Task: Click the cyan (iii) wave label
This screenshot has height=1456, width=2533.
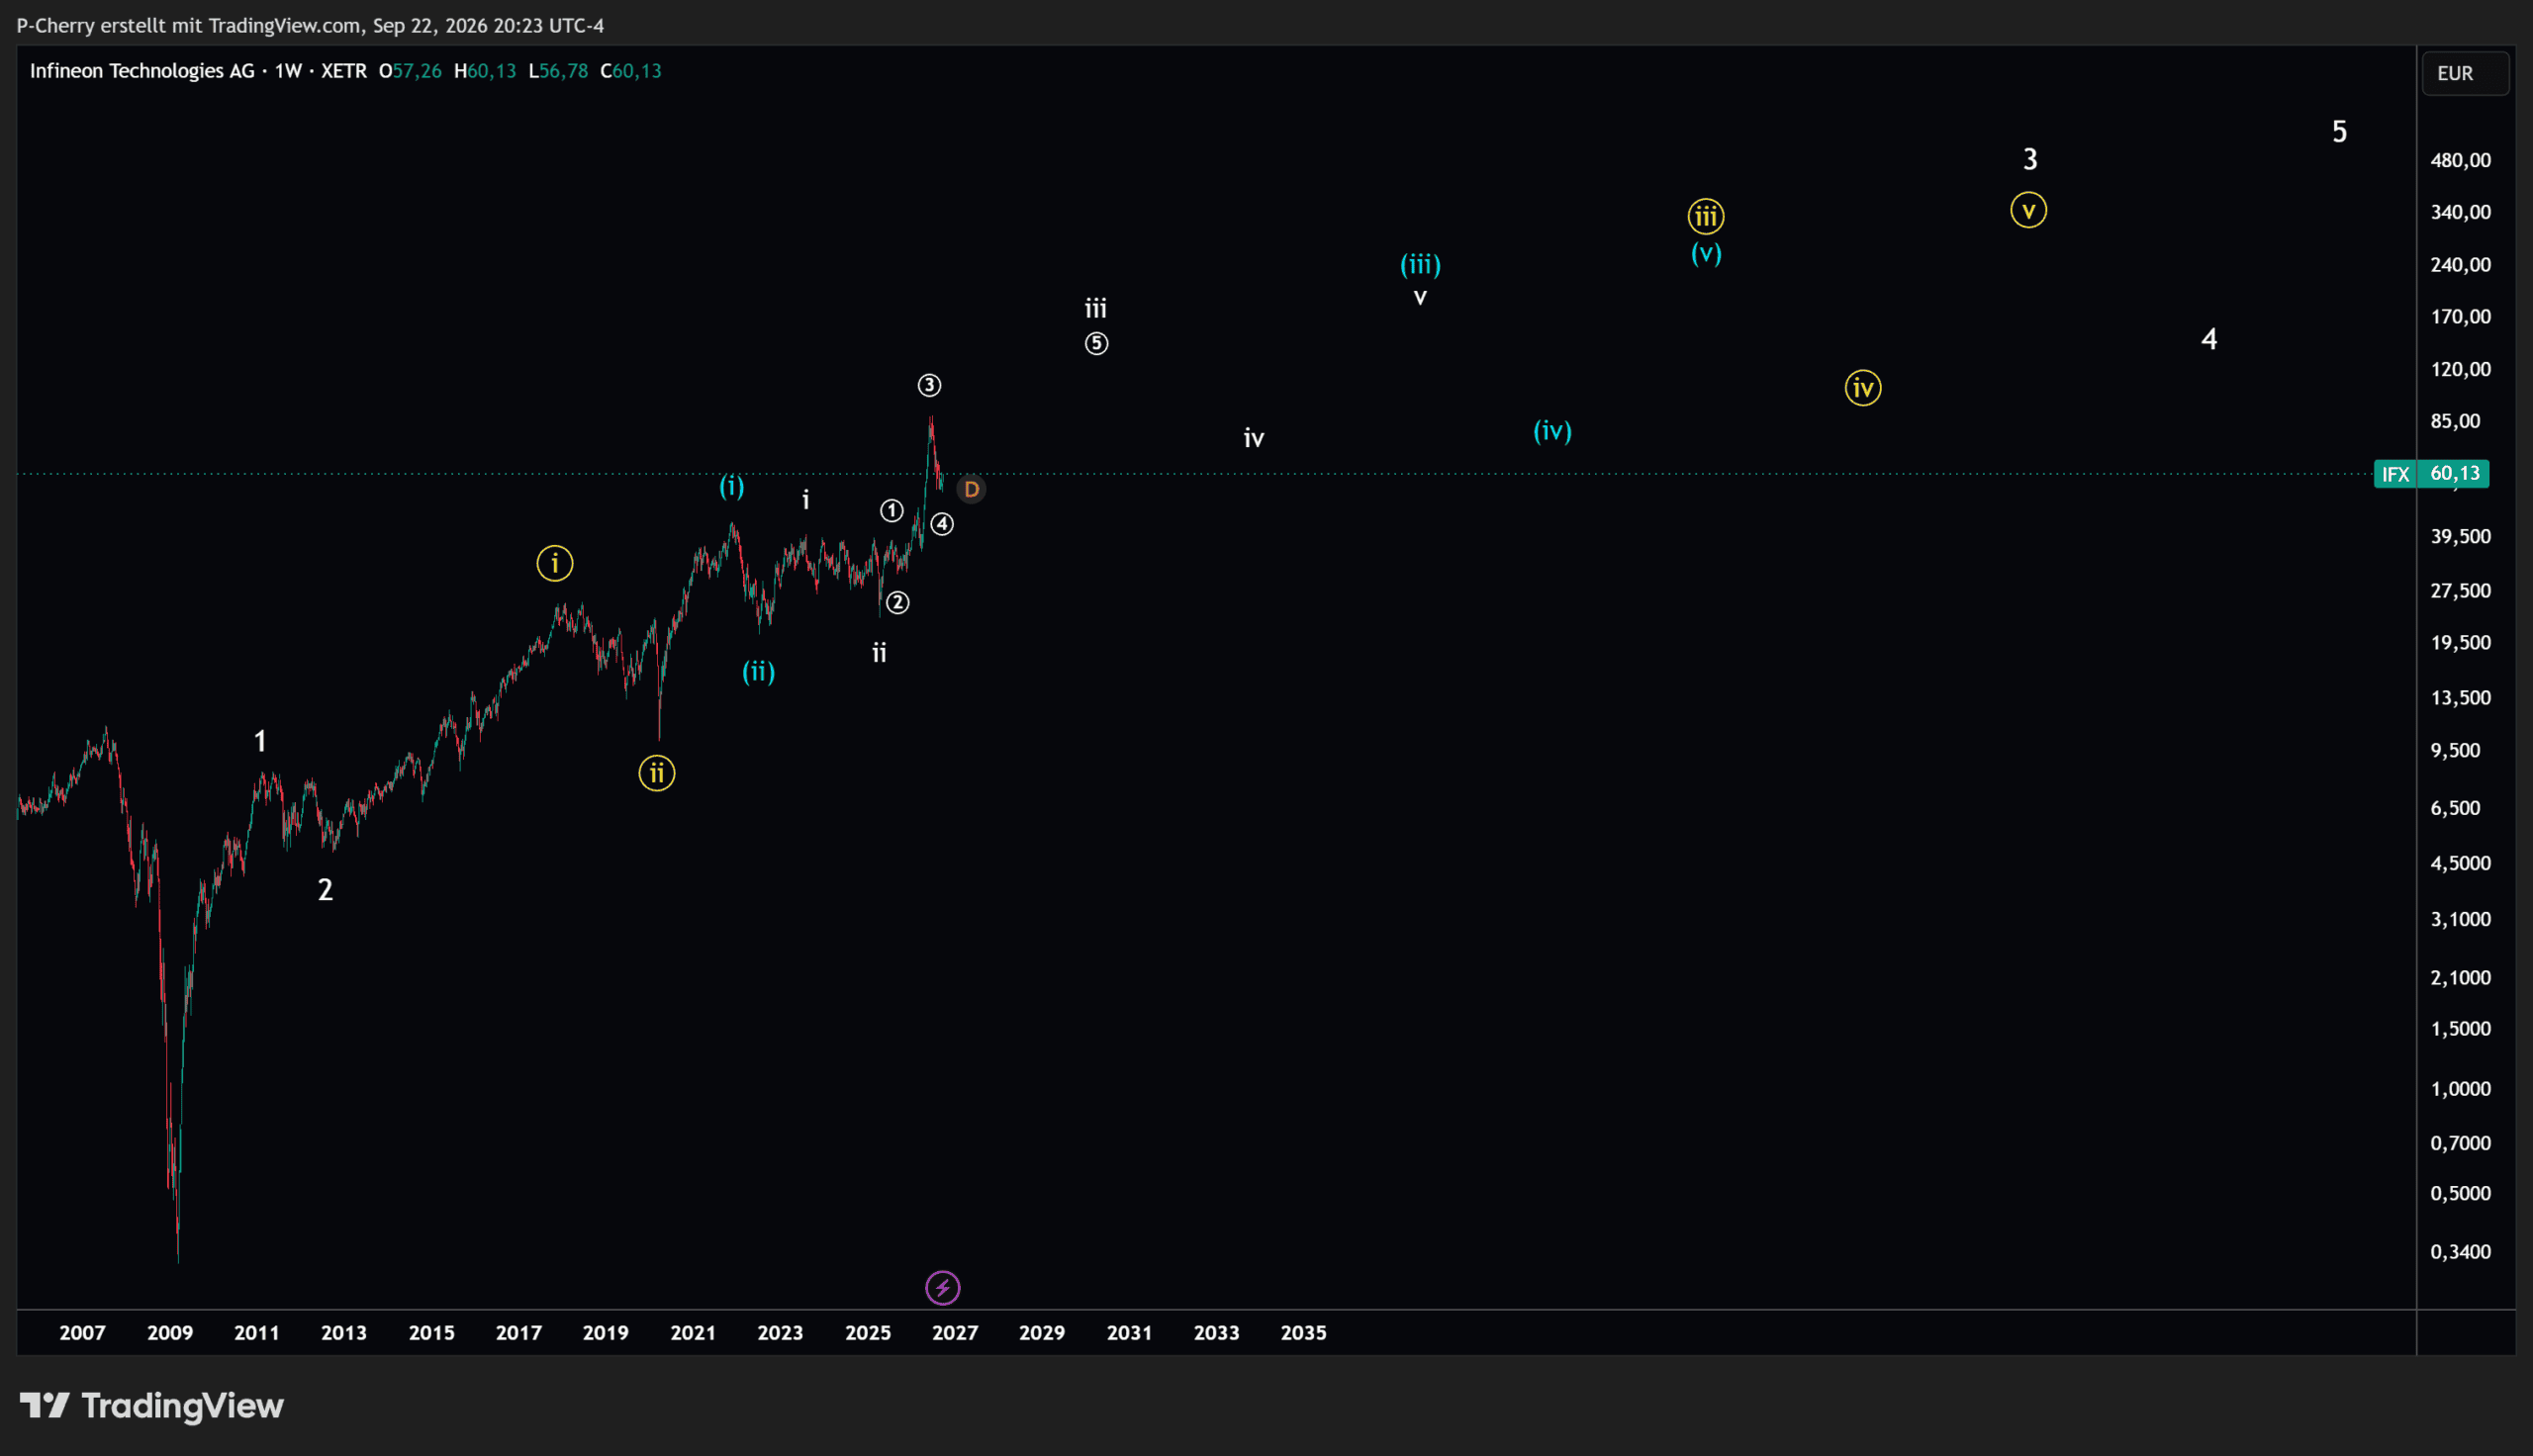Action: pyautogui.click(x=1420, y=264)
